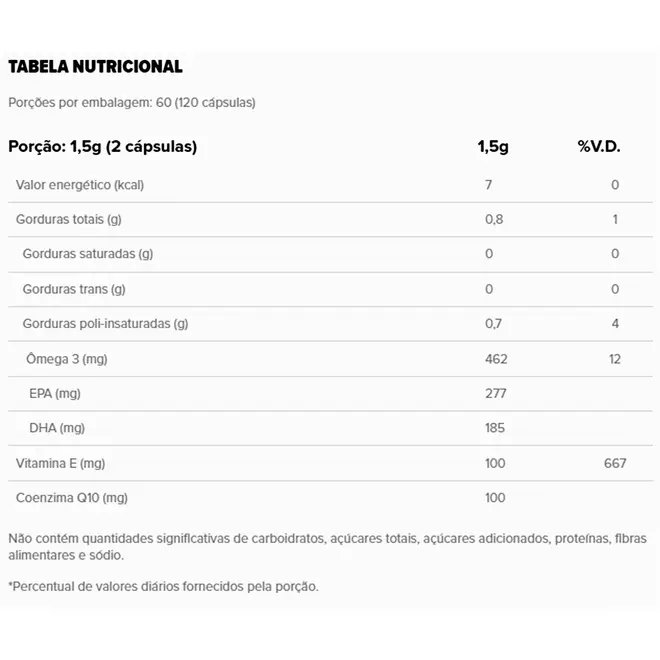Viewport: 660px width, 660px height.
Task: Click the Ômega 3 (mg) row label
Action: click(67, 359)
